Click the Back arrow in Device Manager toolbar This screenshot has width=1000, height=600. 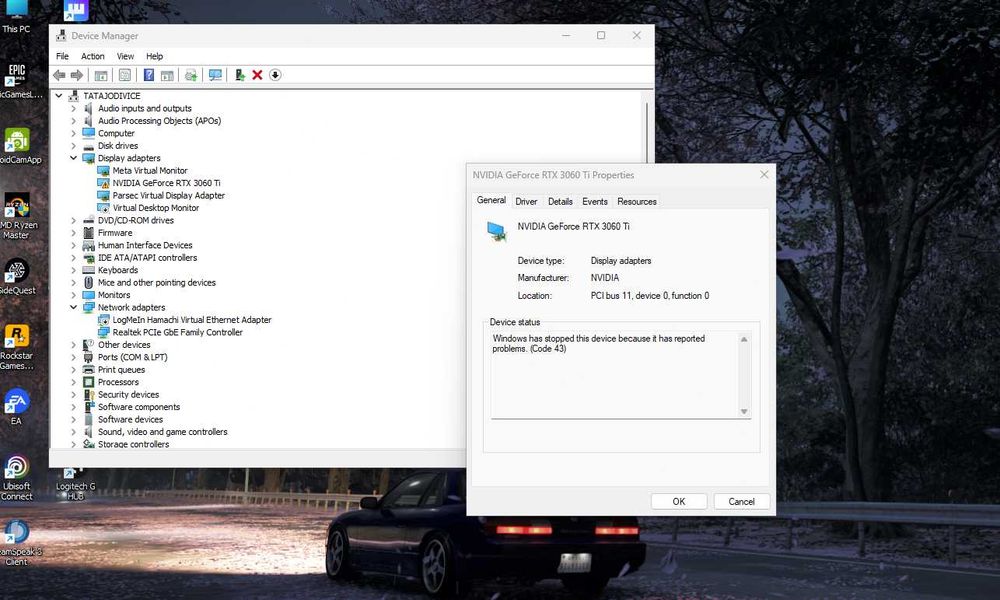59,75
